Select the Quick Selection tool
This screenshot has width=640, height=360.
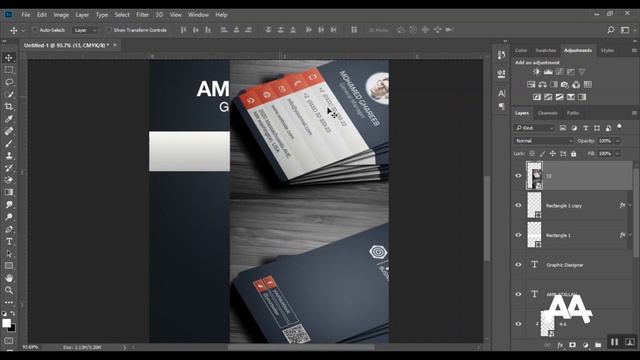(x=9, y=94)
